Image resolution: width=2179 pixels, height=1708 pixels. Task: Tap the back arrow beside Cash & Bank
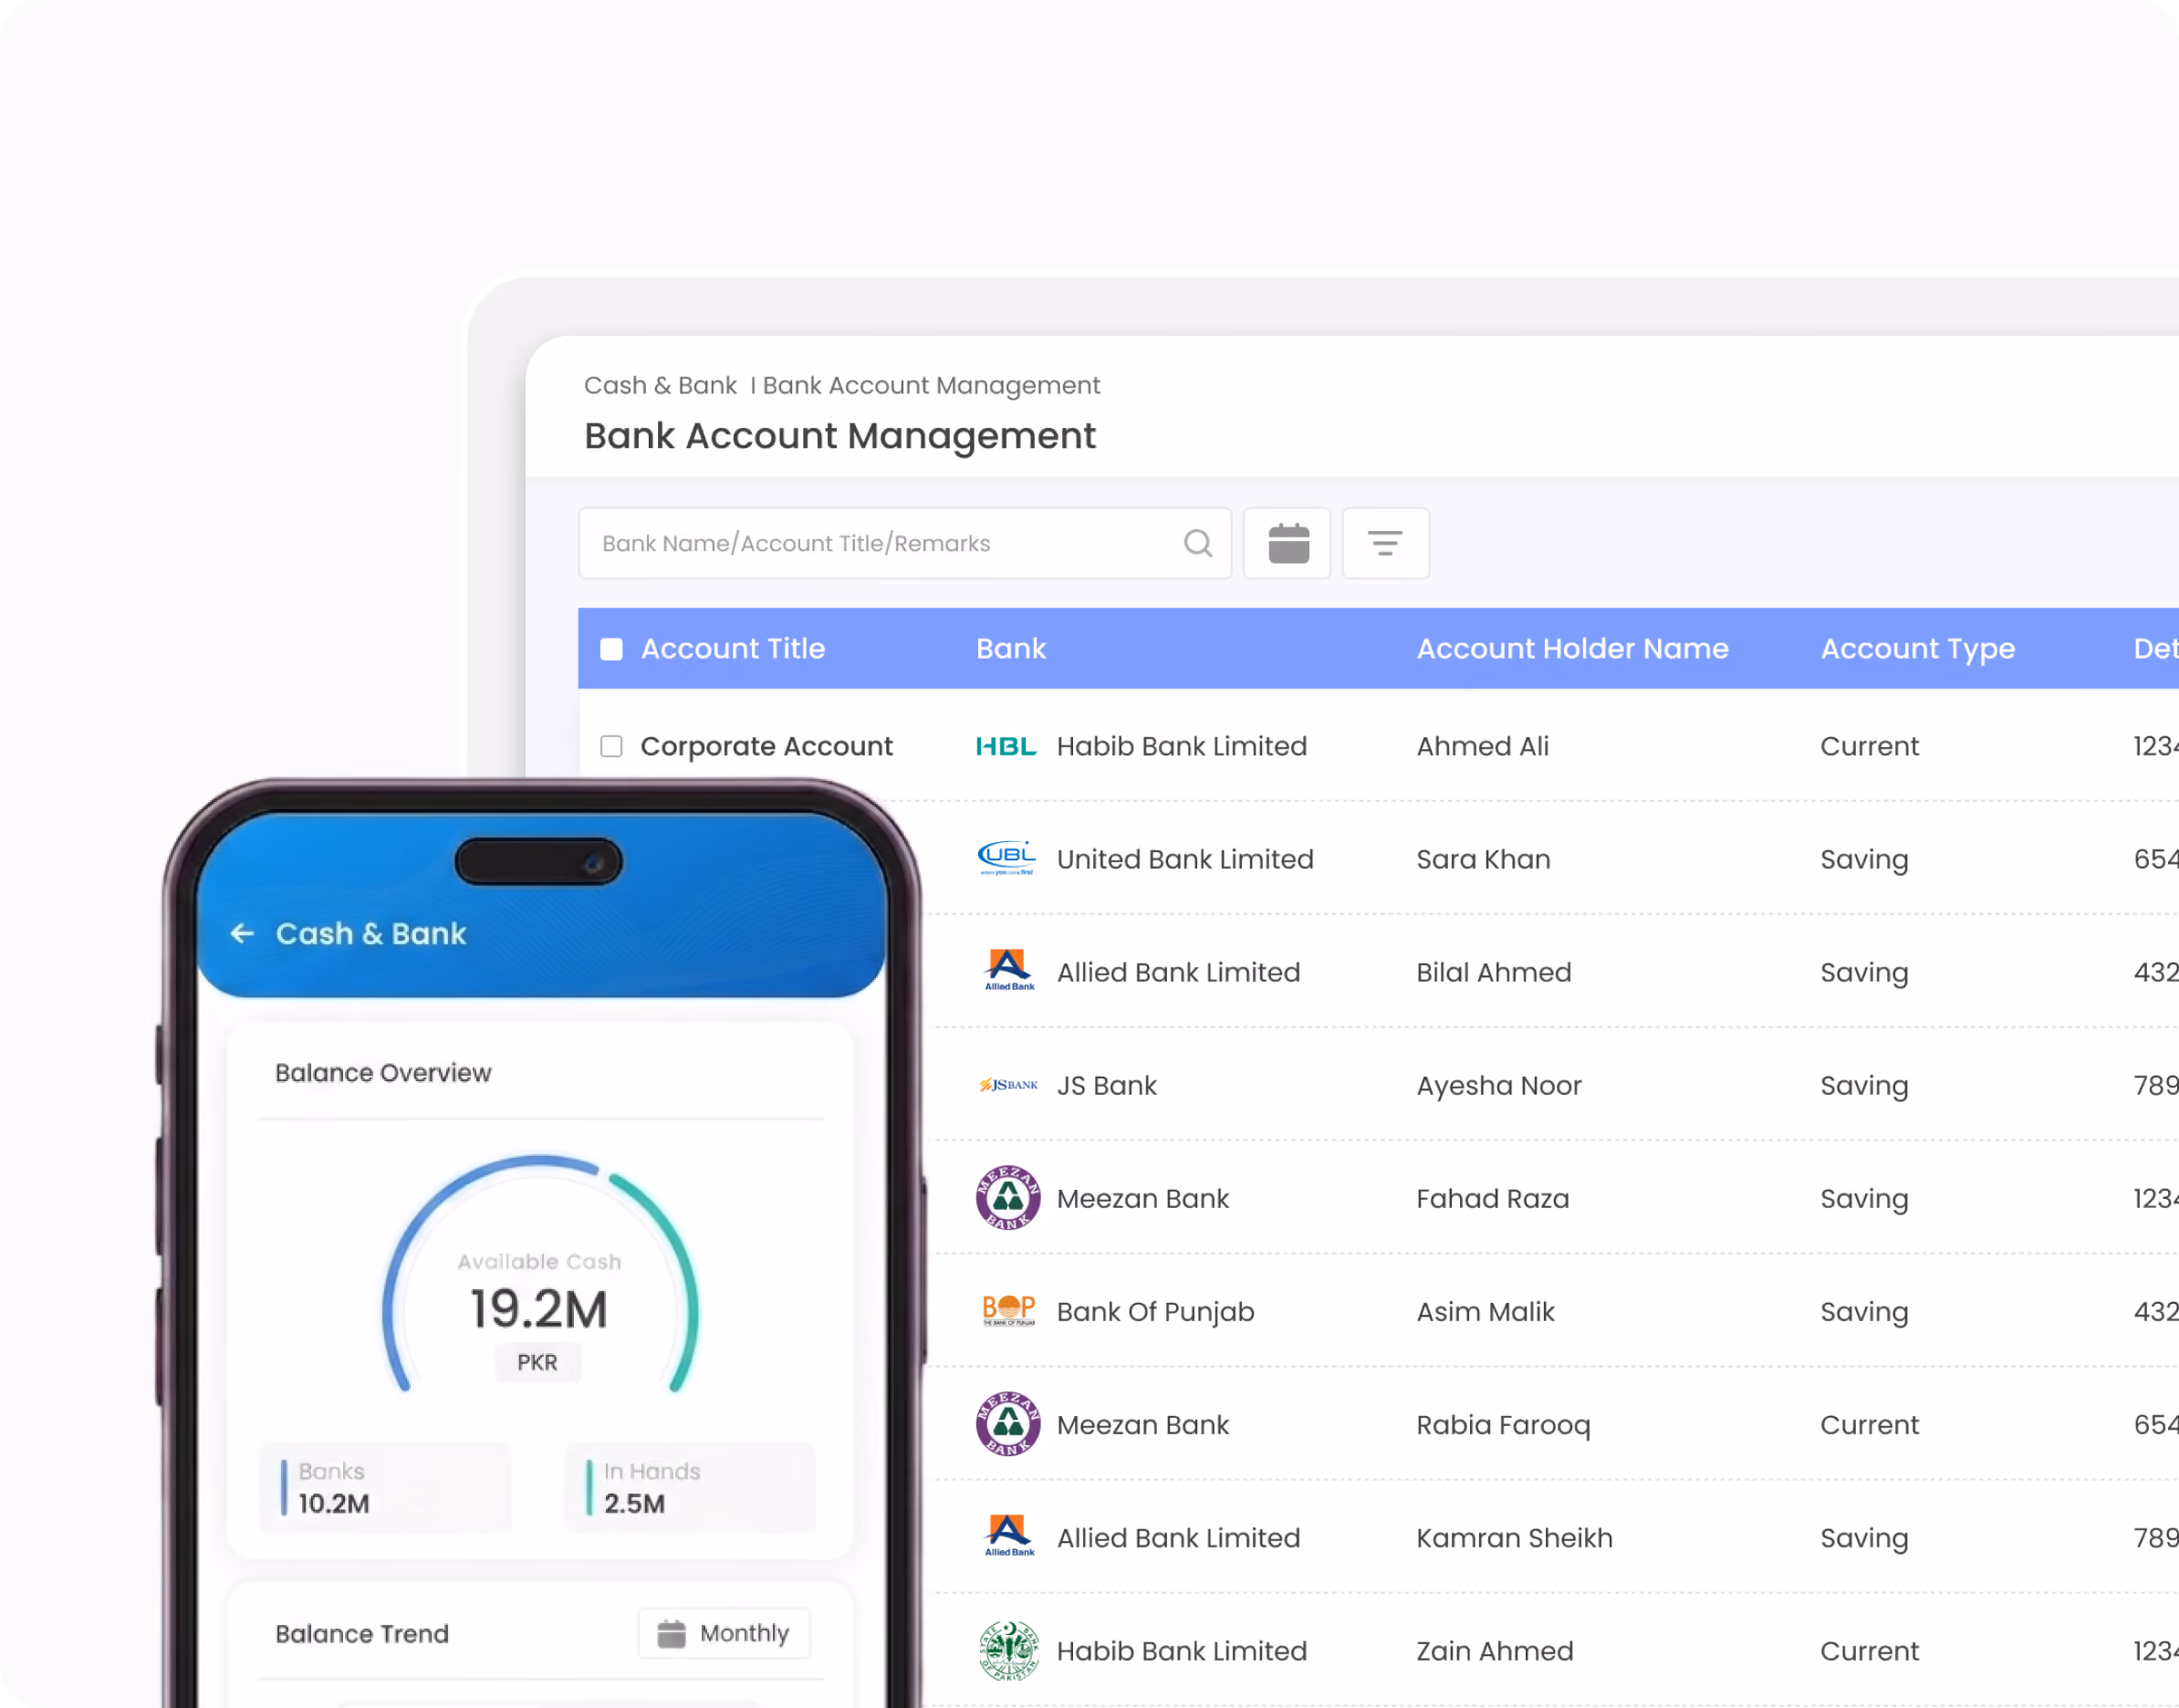(x=242, y=933)
